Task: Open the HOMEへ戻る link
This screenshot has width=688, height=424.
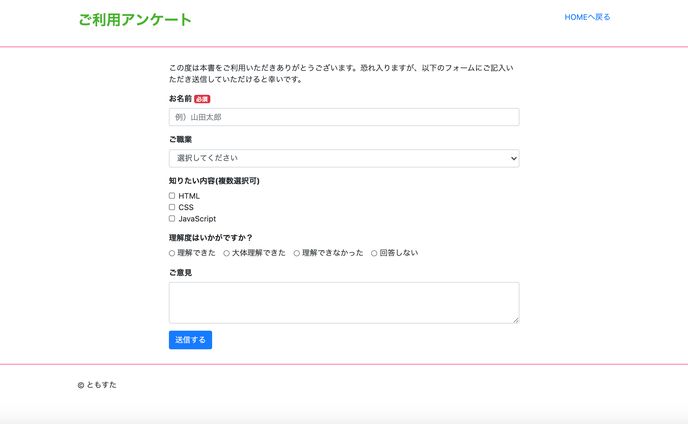Action: 587,17
